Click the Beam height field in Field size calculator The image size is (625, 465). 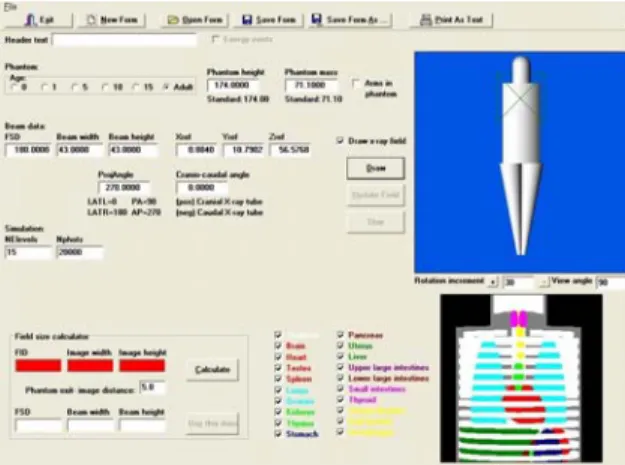142,426
